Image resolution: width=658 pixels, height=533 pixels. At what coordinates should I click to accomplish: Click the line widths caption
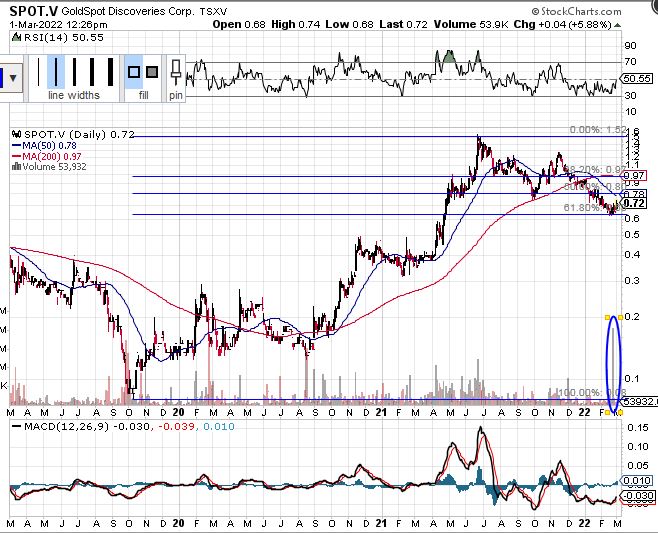pyautogui.click(x=74, y=95)
